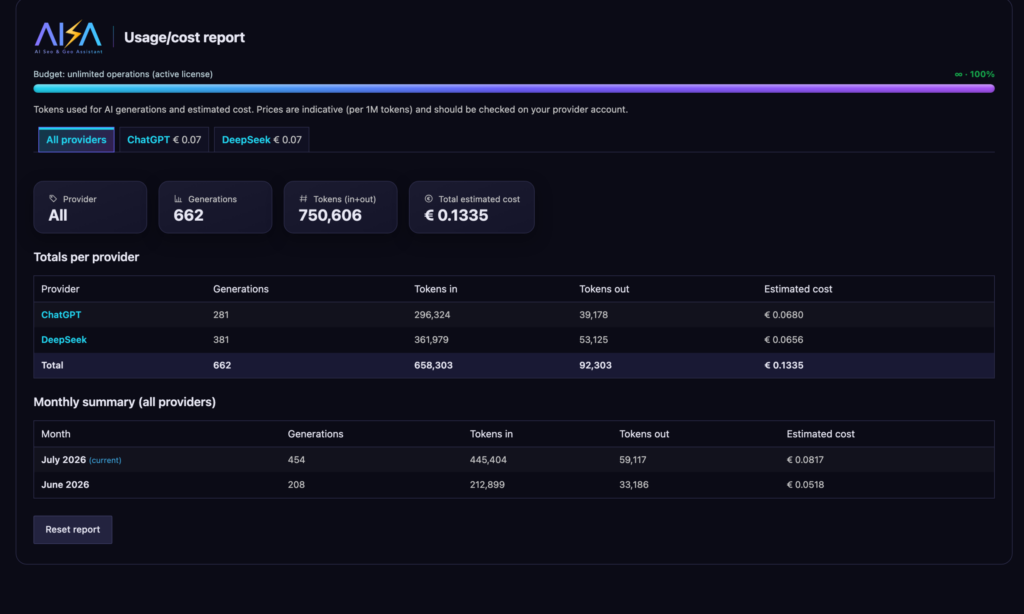The width and height of the screenshot is (1024, 614).
Task: Click the tag icon in the Provider card
Action: click(x=53, y=199)
